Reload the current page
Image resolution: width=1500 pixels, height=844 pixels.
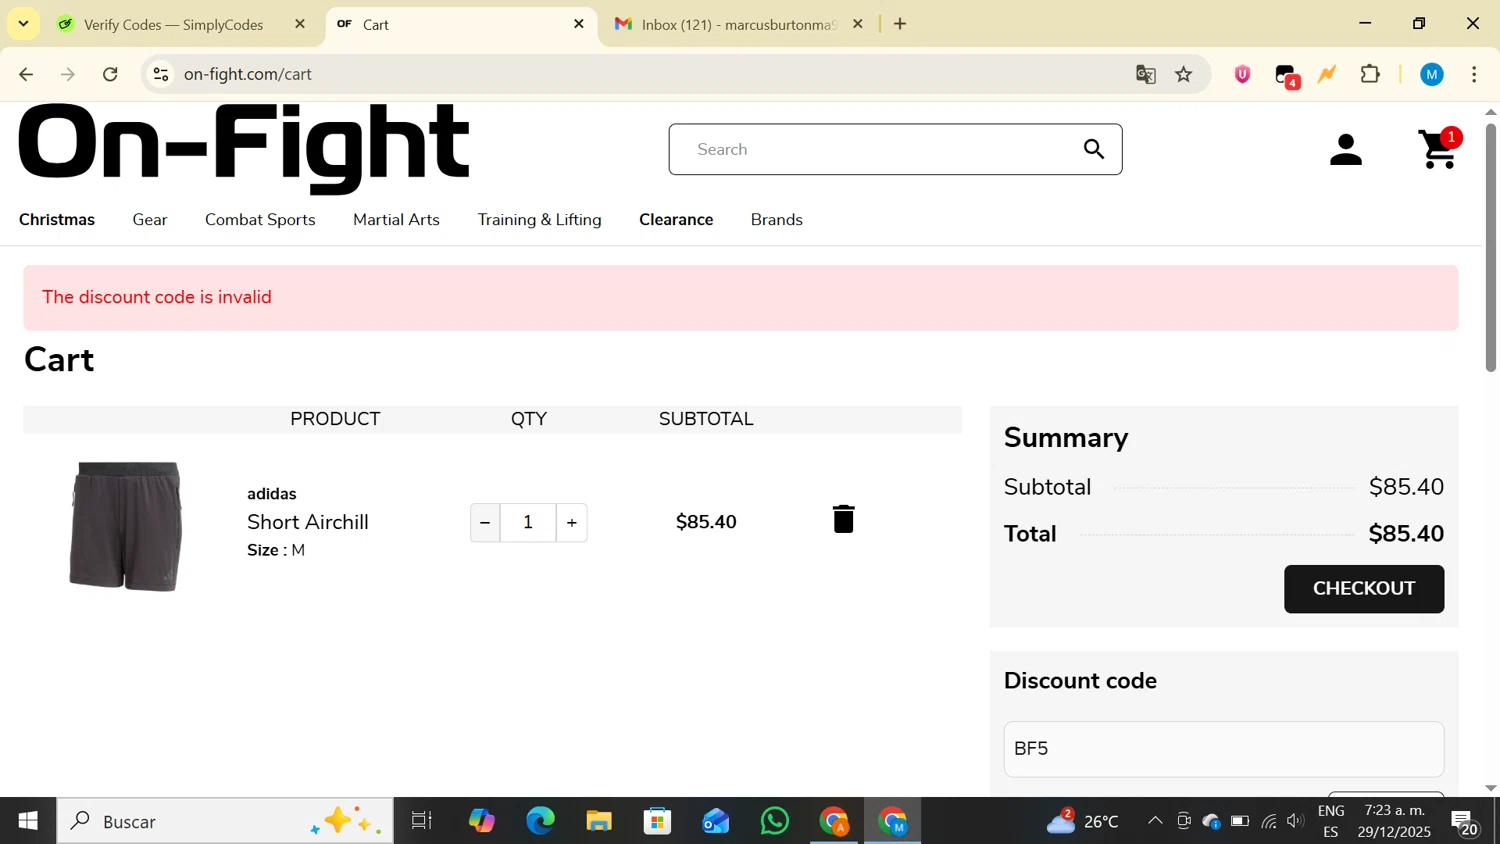tap(111, 75)
